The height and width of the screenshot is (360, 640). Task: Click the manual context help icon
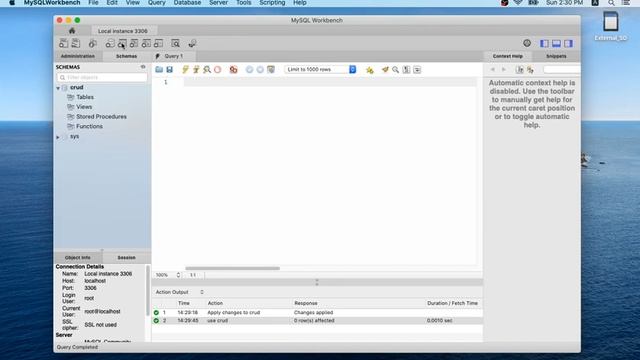[520, 70]
